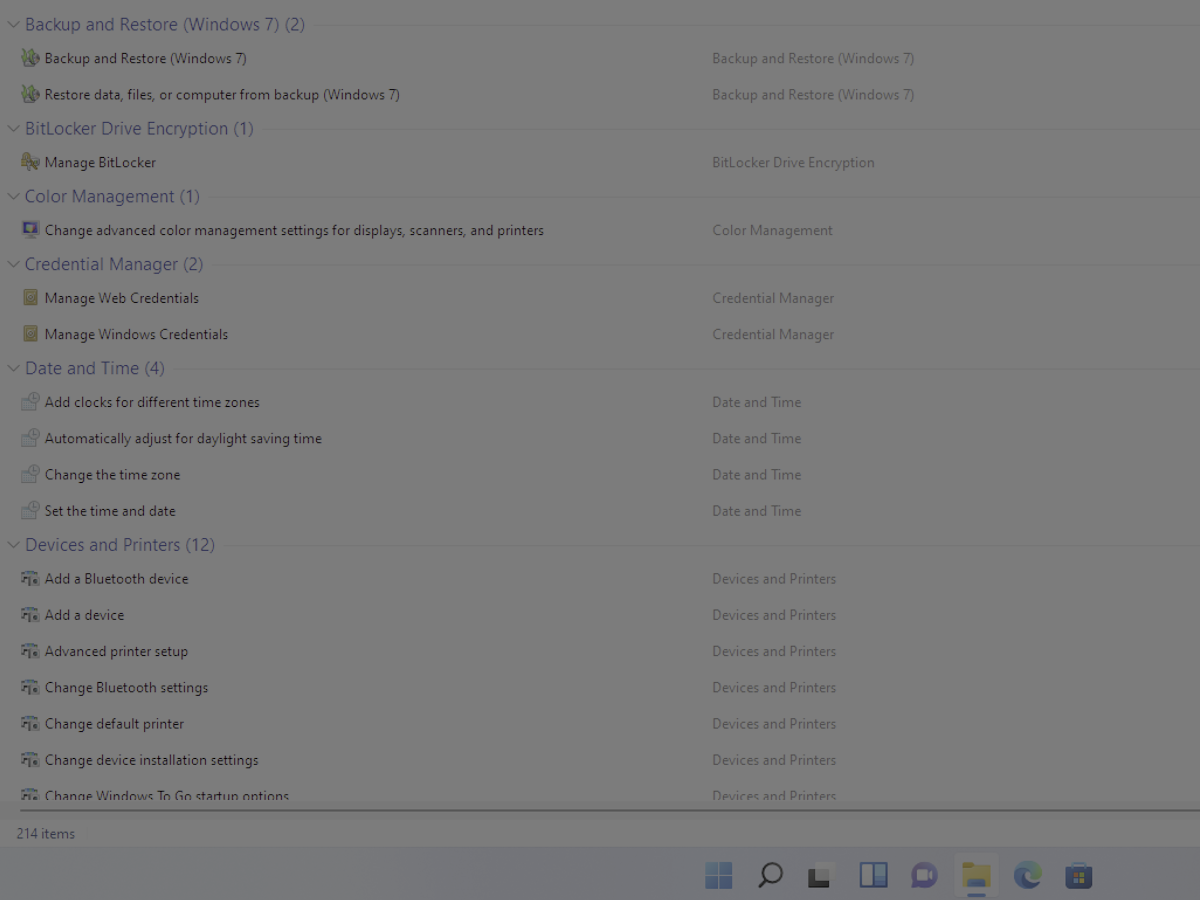1200x900 pixels.
Task: Click clock icon next to Change the time zone
Action: 30,474
